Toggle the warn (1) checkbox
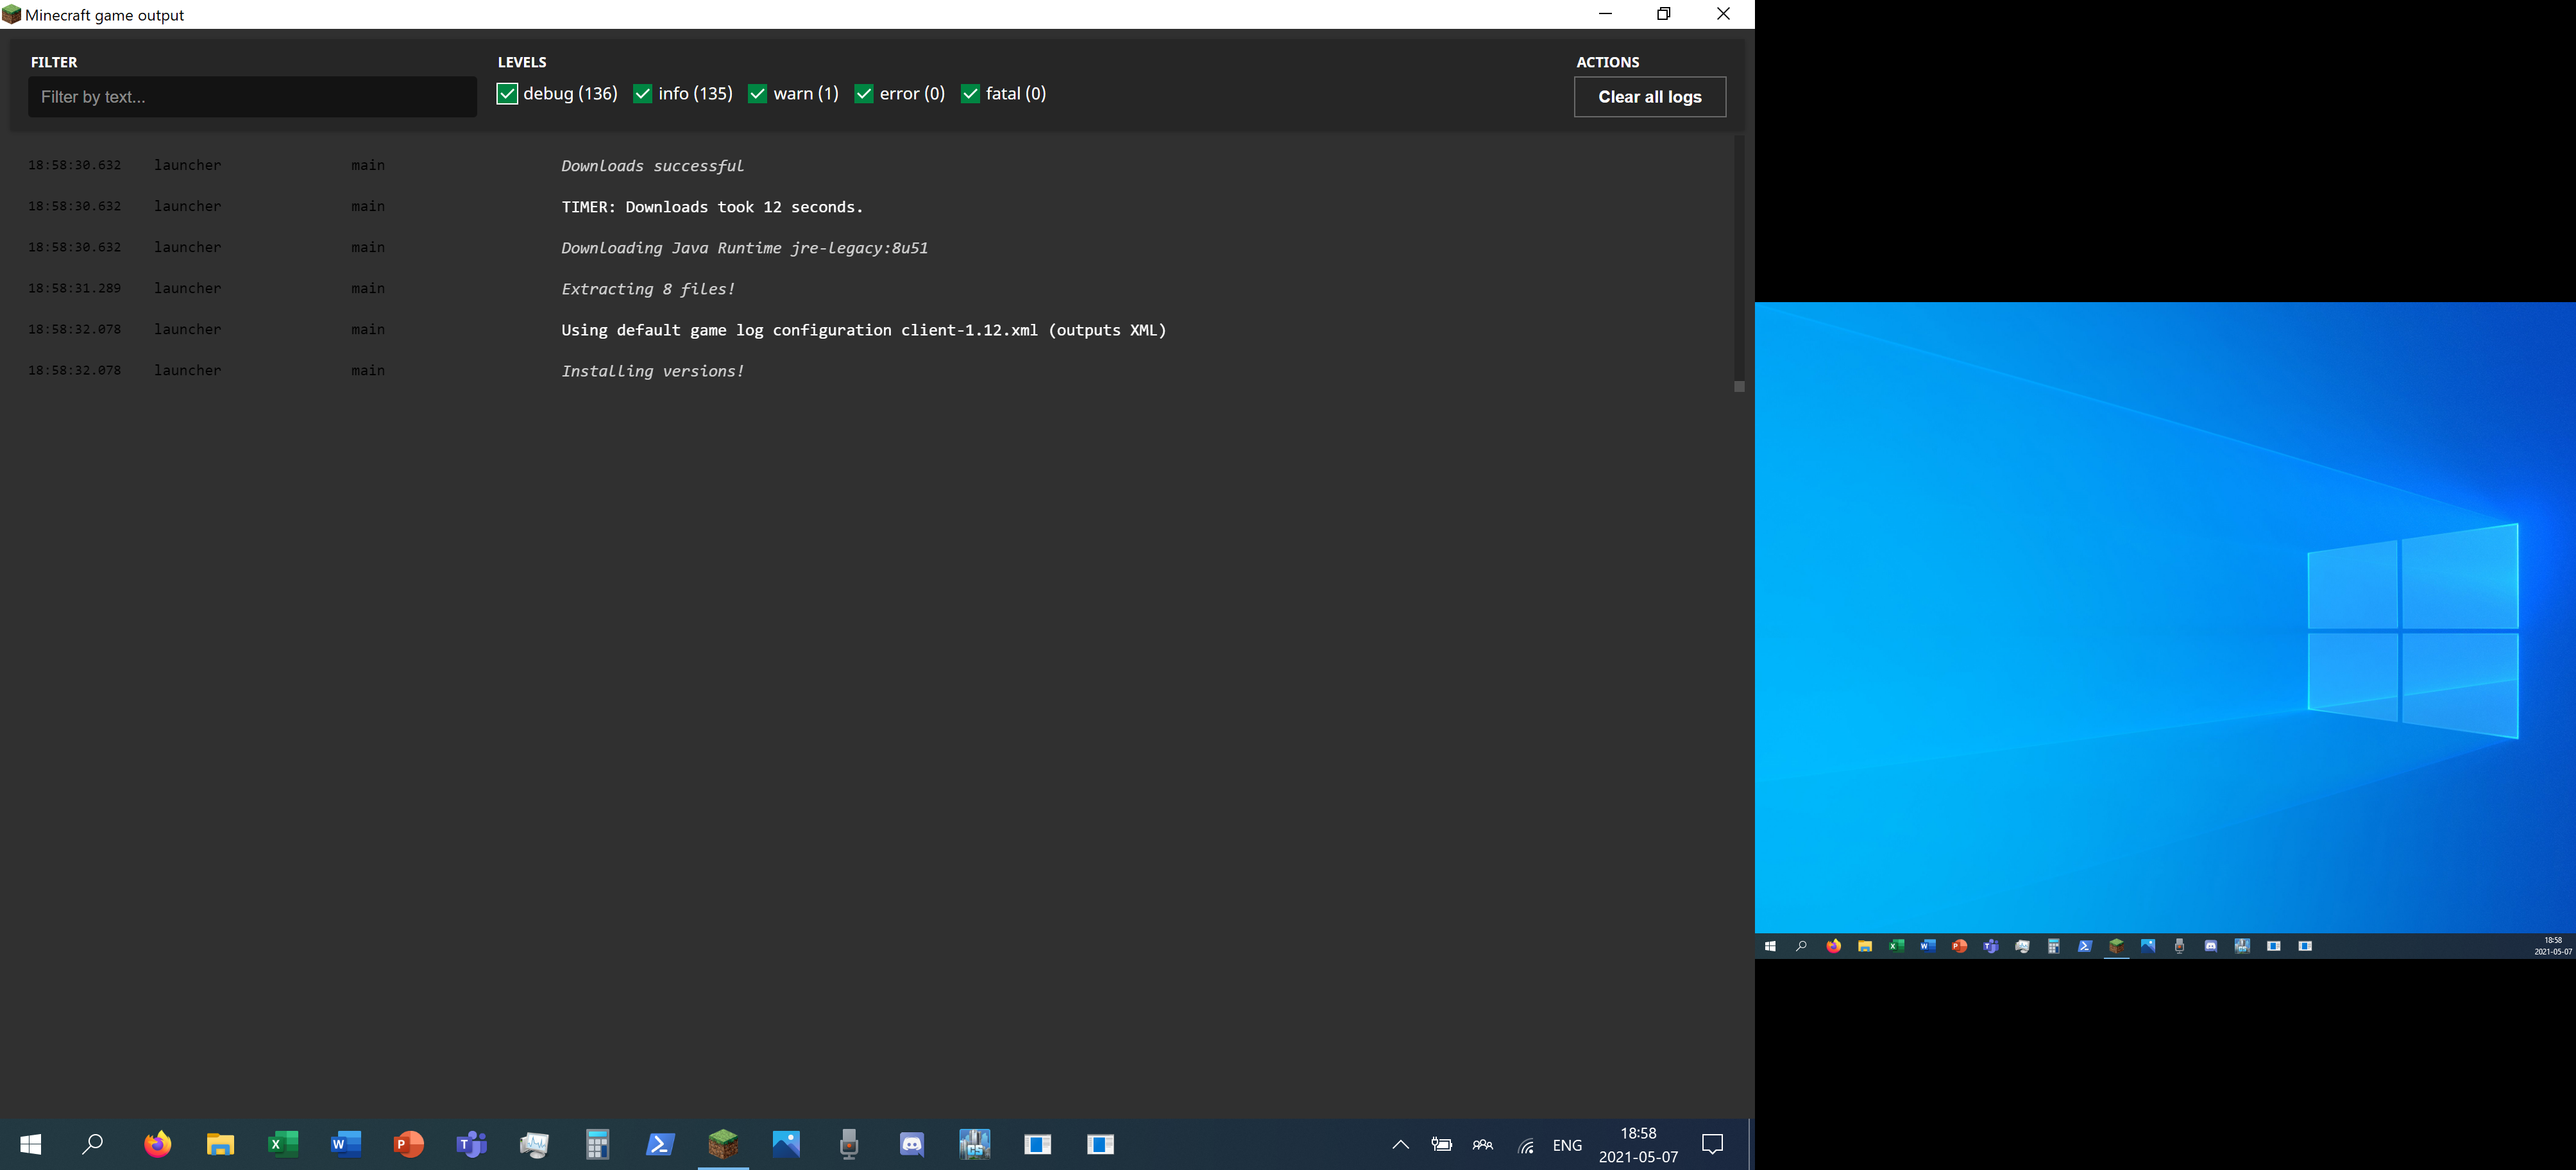 click(x=757, y=94)
